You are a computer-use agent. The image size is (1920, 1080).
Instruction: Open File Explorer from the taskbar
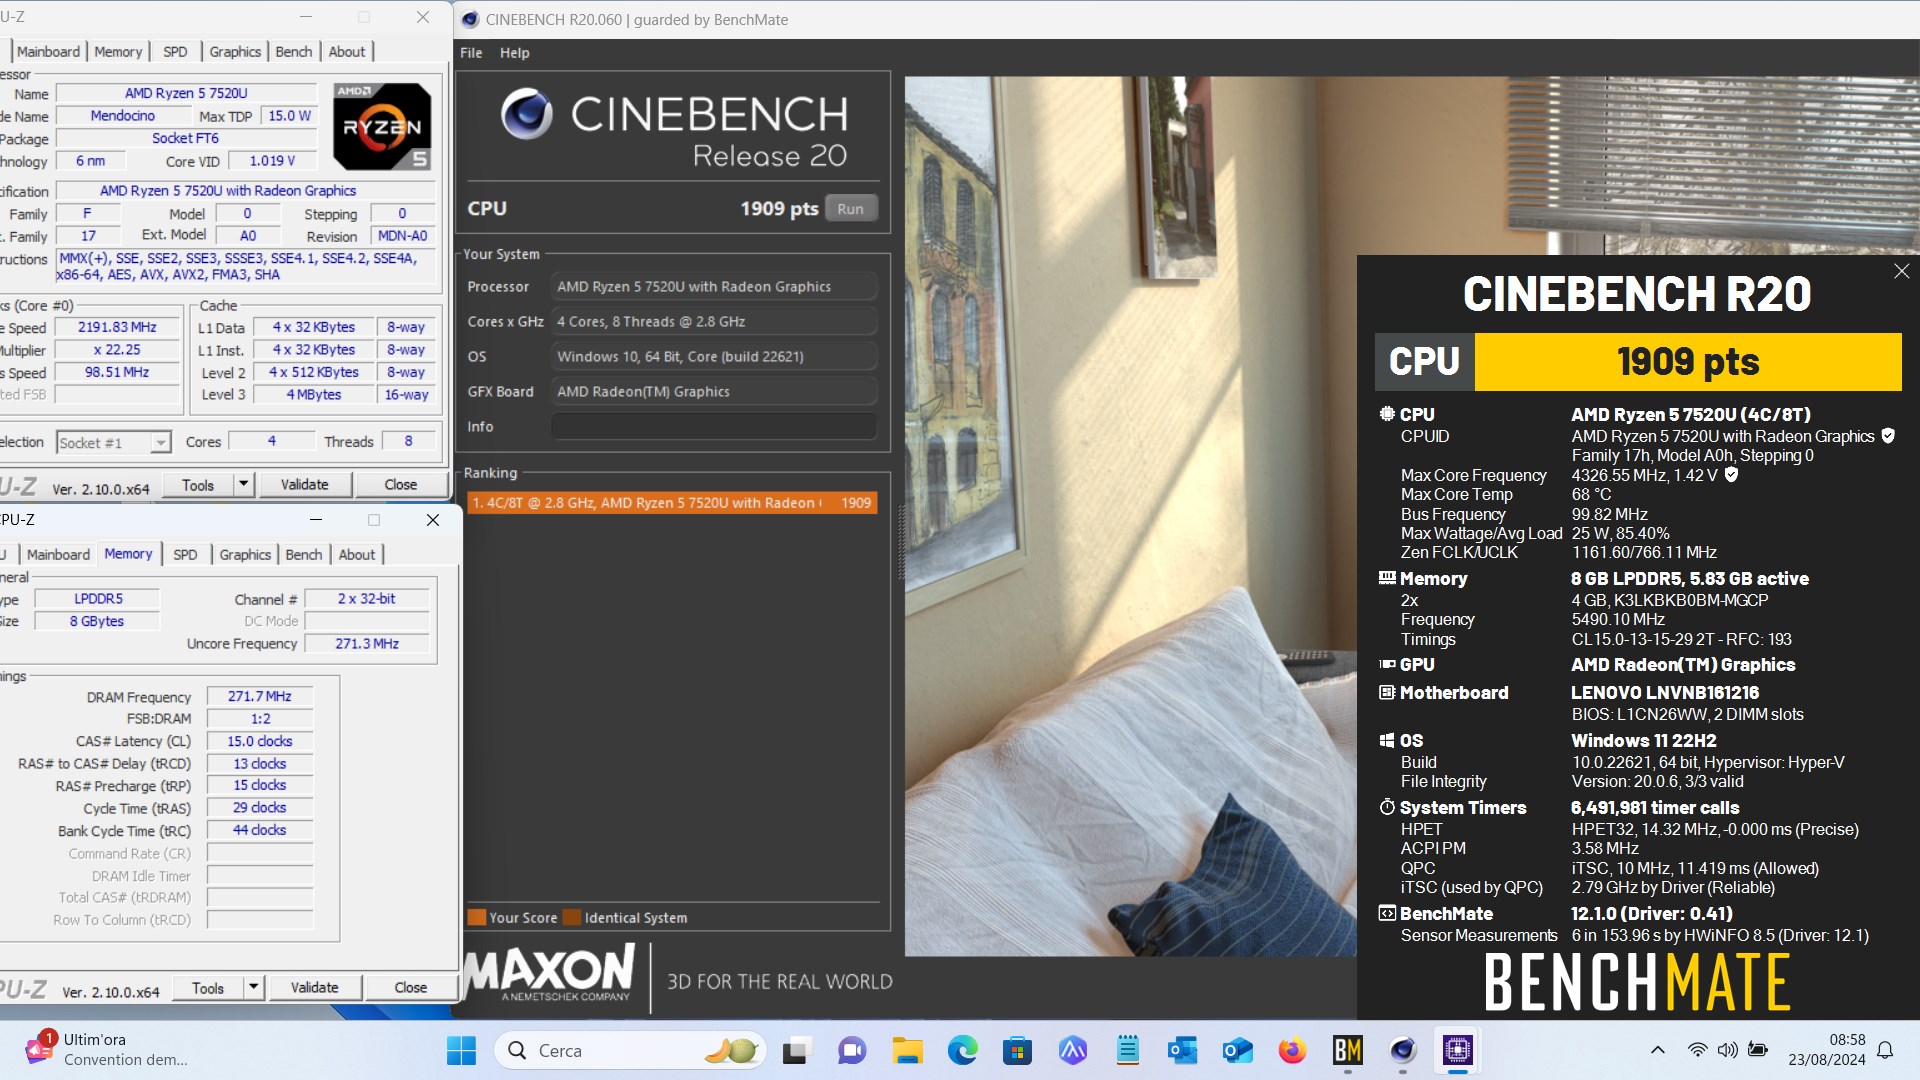907,1050
